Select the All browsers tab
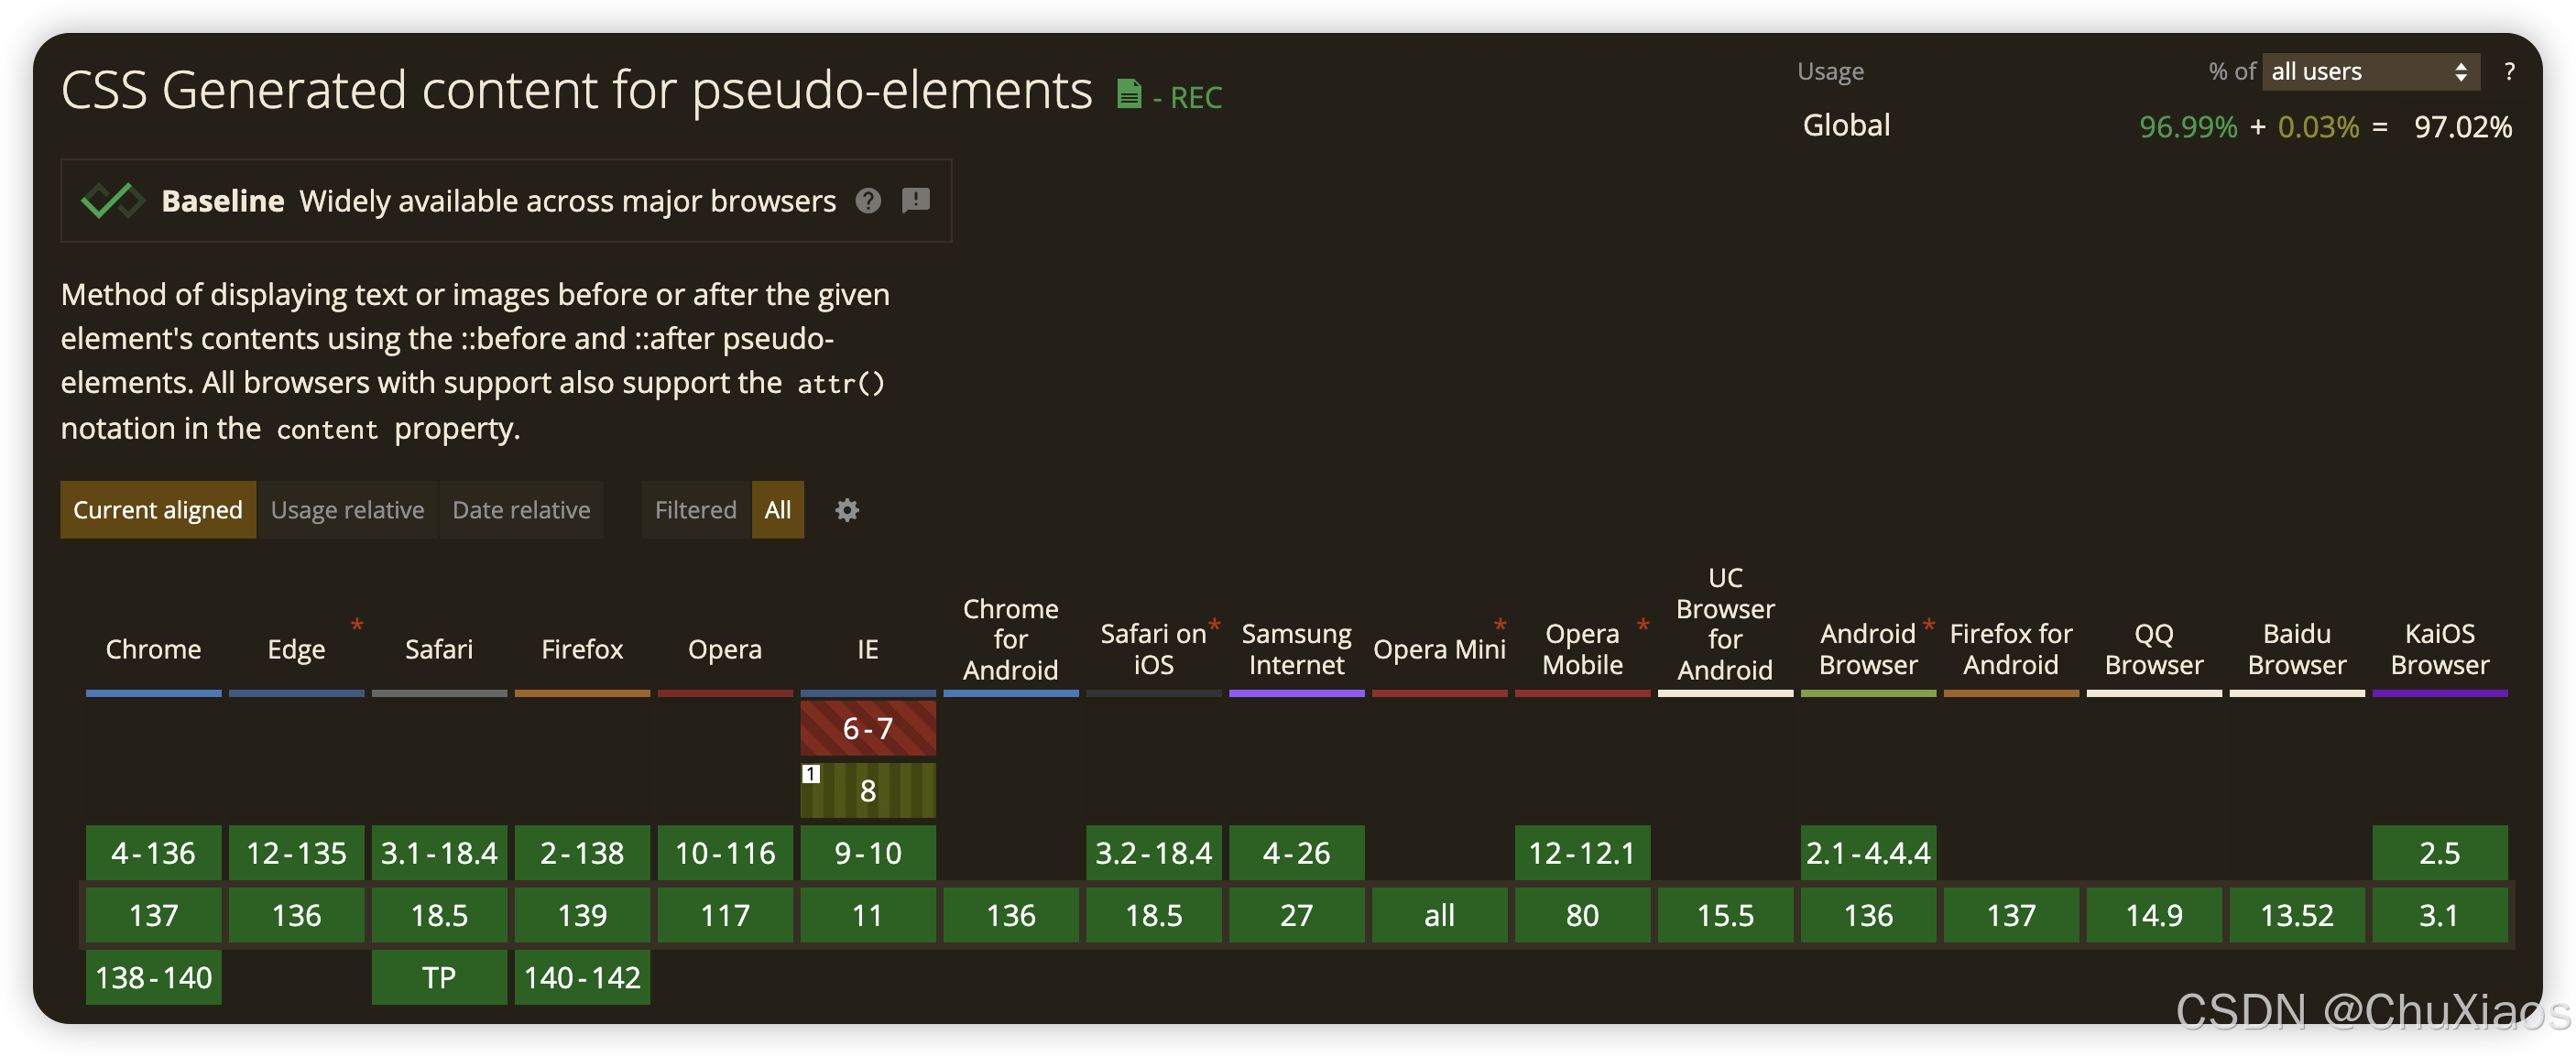2576x1057 pixels. pyautogui.click(x=777, y=510)
